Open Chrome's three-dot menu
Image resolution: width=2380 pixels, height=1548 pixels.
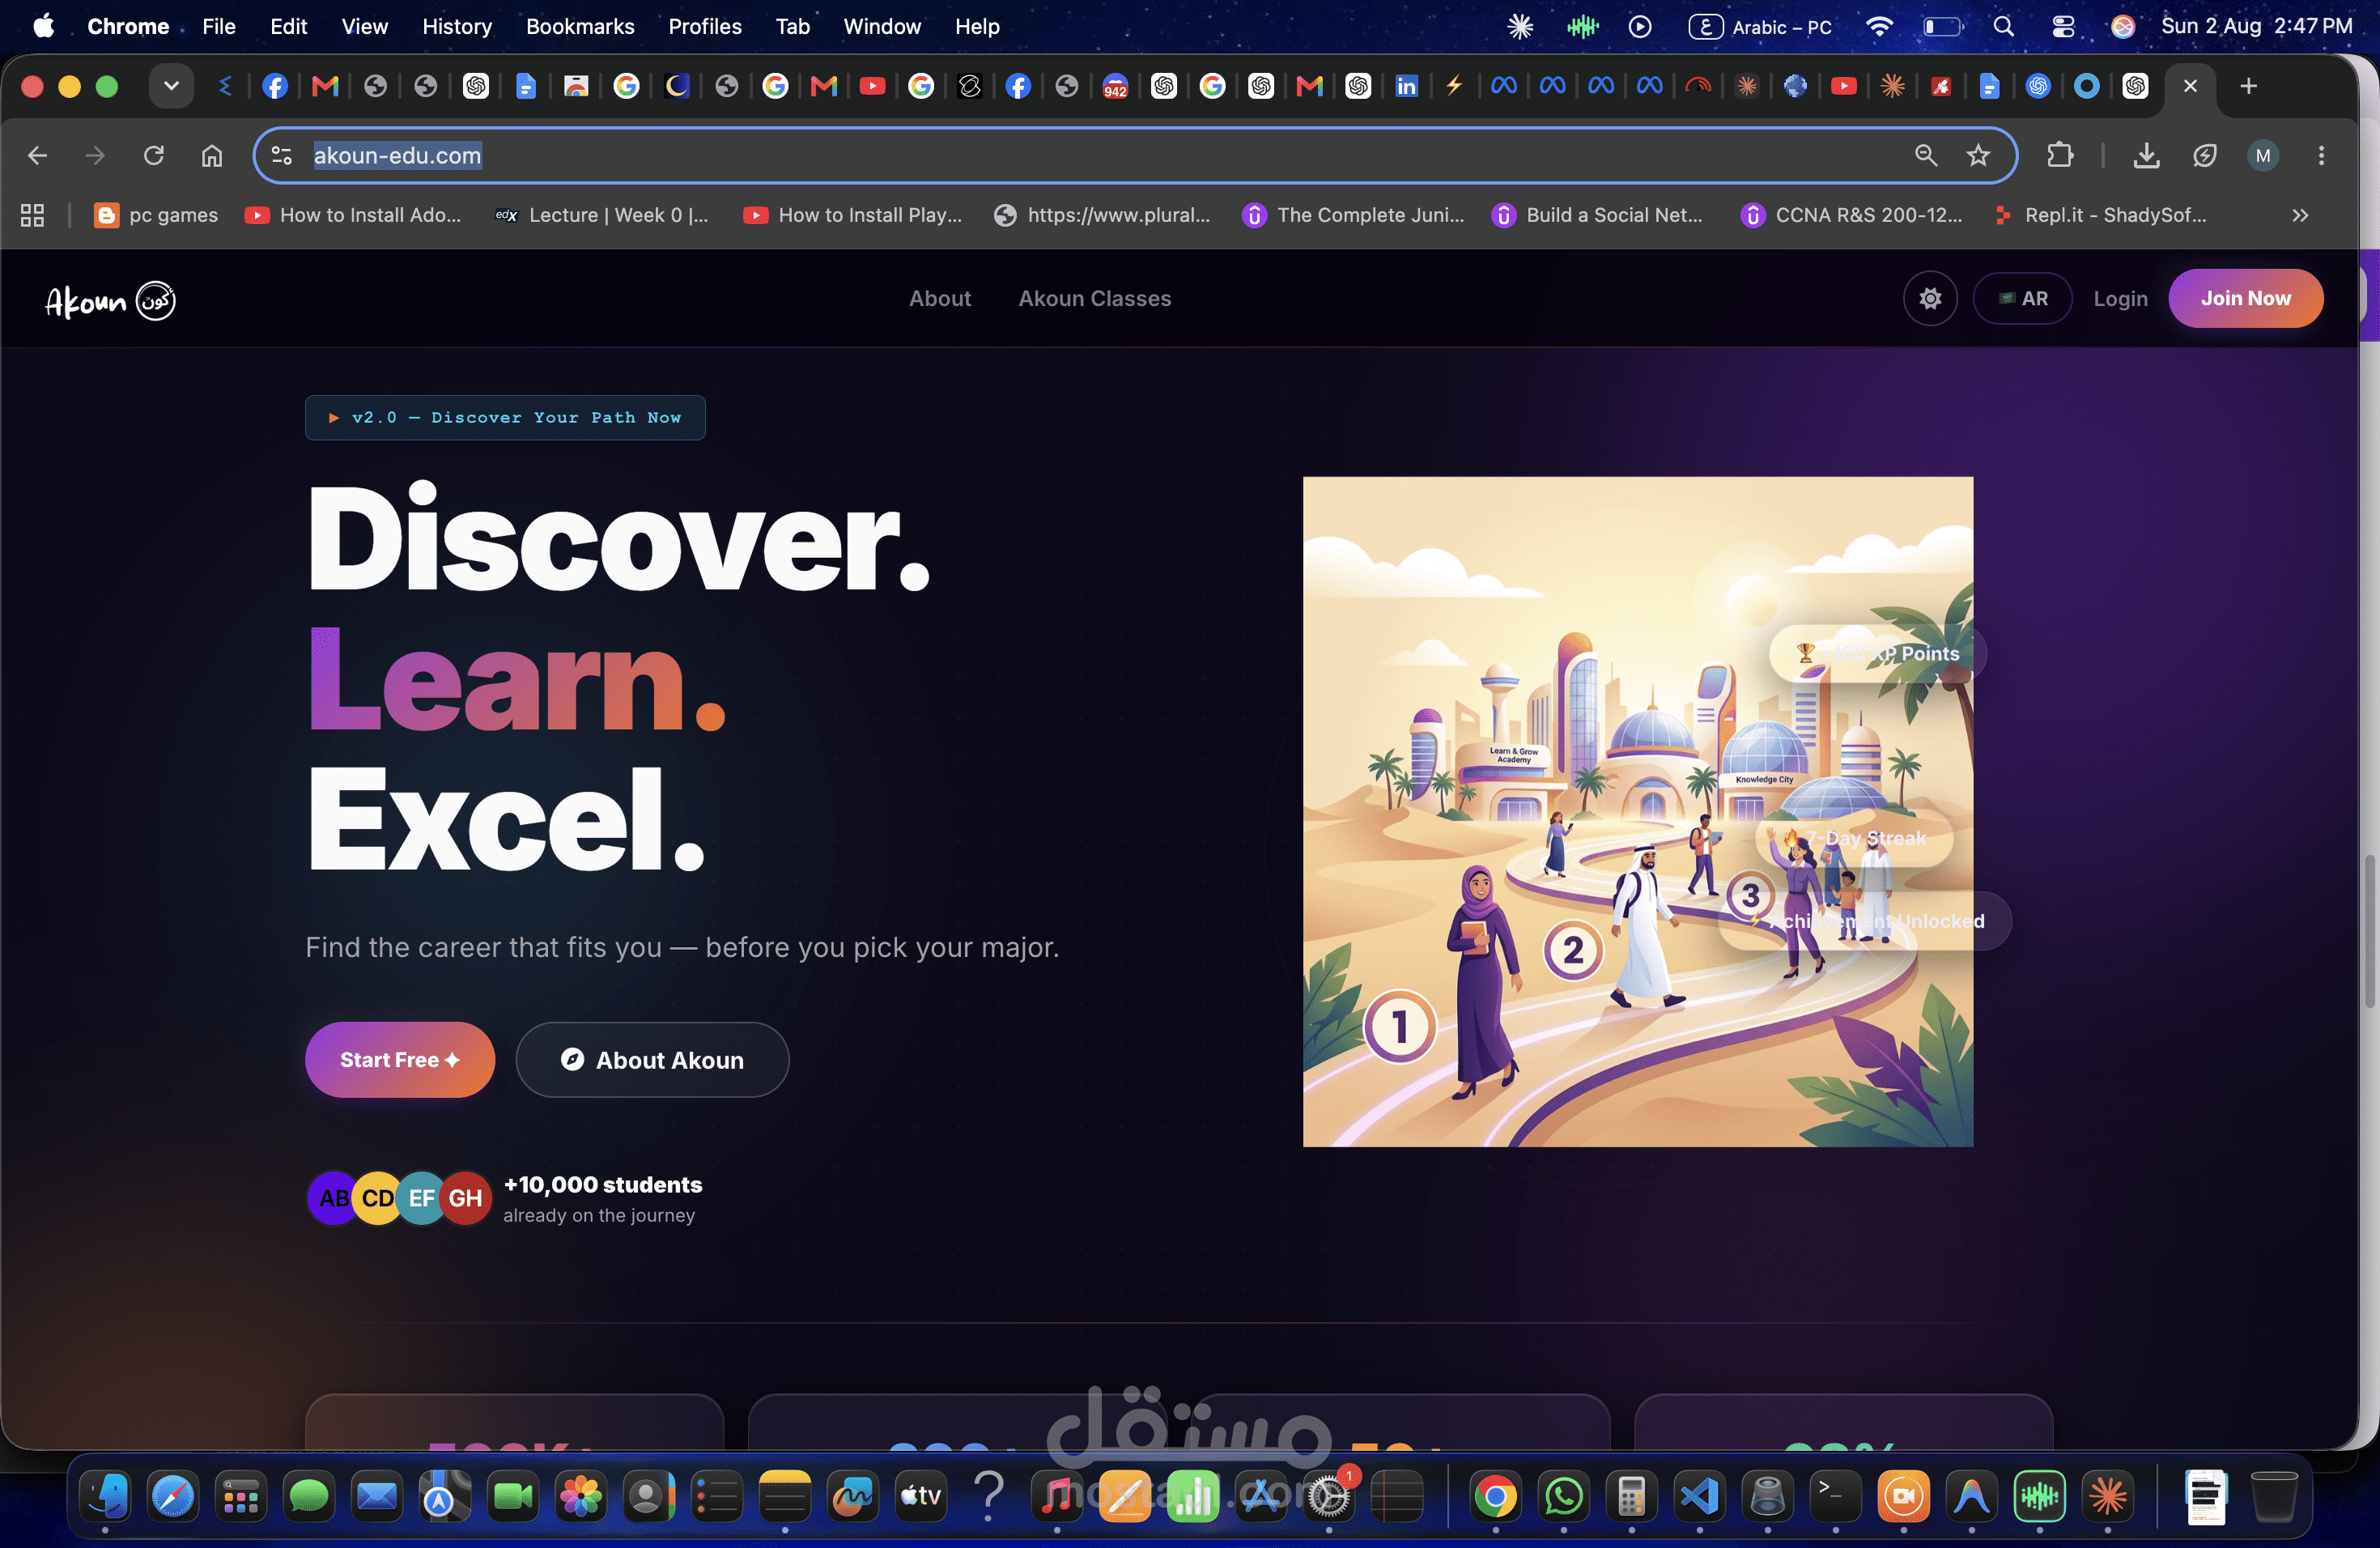2321,155
